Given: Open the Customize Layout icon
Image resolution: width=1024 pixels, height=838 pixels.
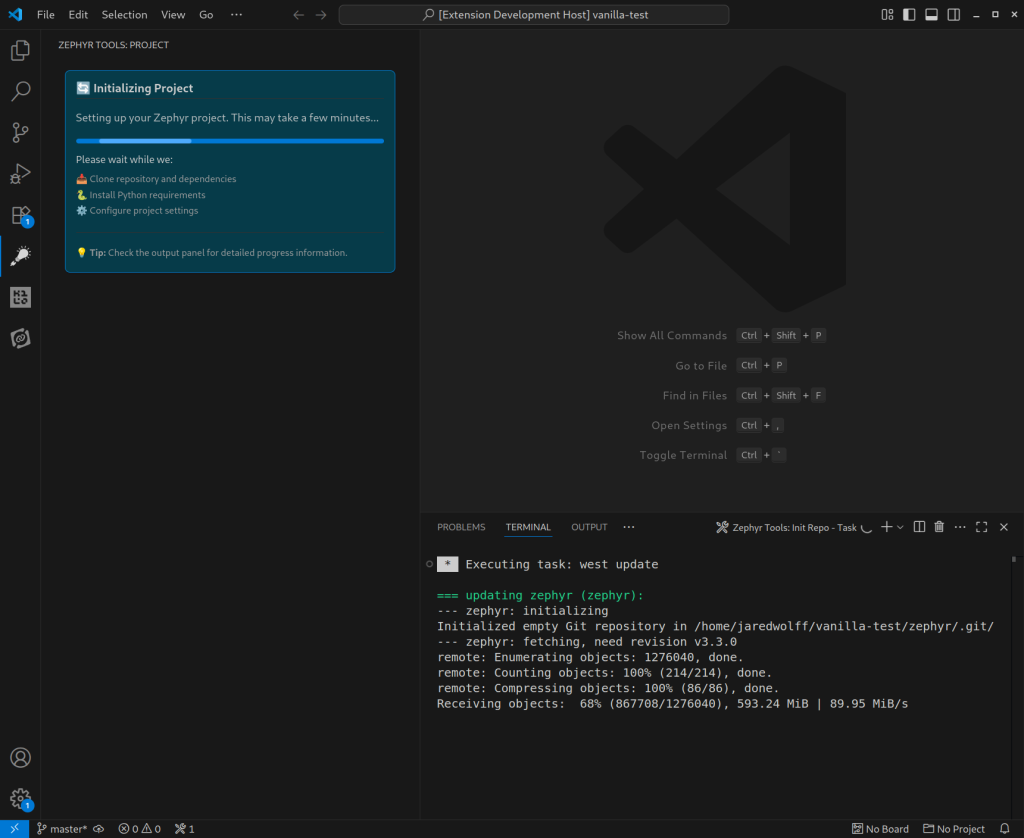Looking at the screenshot, I should 887,14.
